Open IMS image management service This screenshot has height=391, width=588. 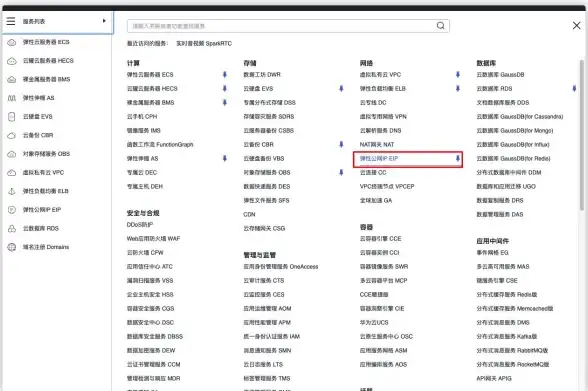(144, 130)
